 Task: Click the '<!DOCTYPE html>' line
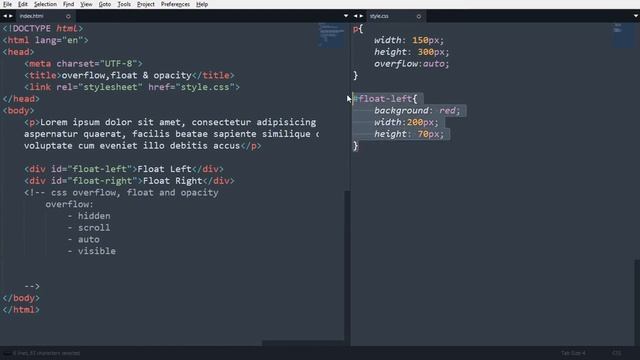coord(43,29)
